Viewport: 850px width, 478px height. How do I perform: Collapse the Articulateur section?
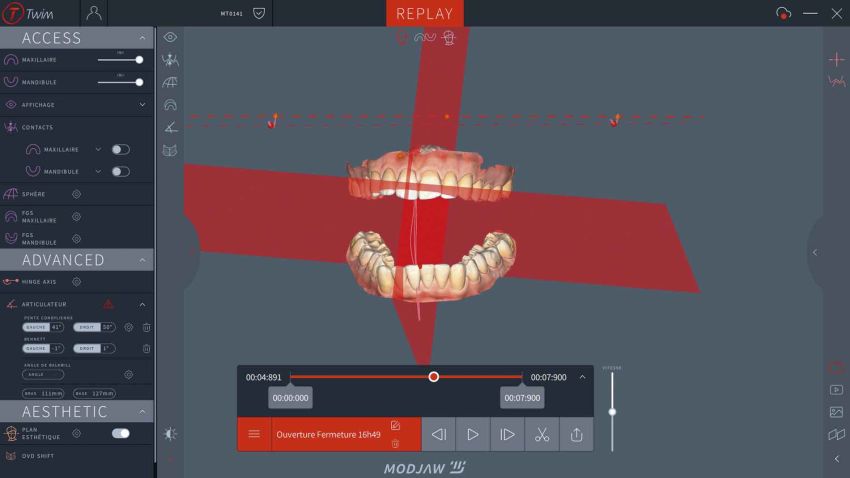142,304
